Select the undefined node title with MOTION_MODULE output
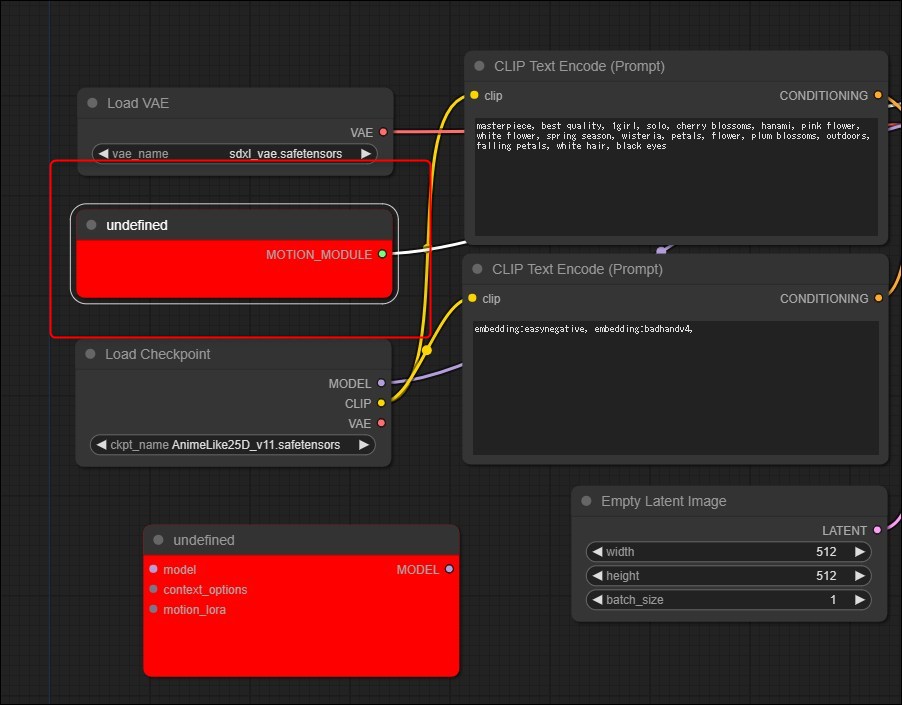The image size is (902, 705). click(137, 225)
